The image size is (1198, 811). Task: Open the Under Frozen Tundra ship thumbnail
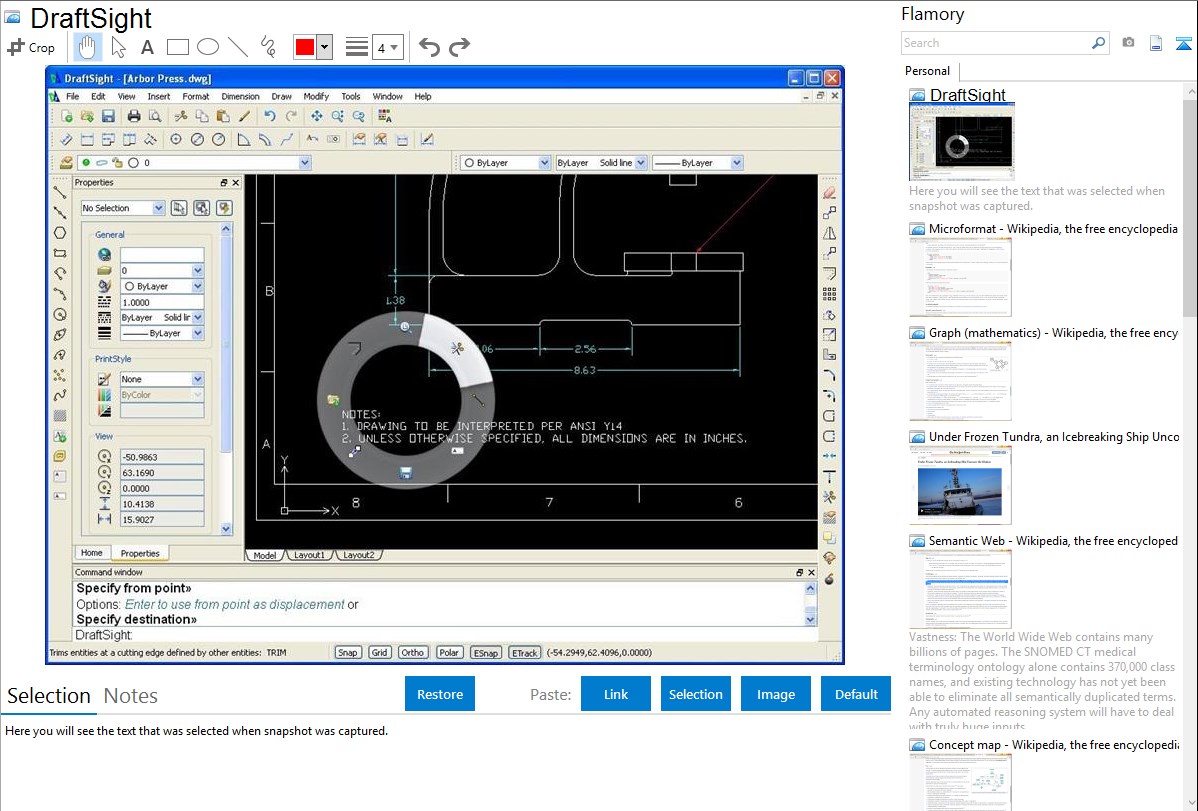click(960, 485)
